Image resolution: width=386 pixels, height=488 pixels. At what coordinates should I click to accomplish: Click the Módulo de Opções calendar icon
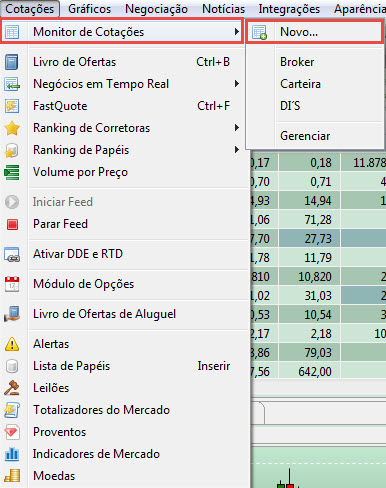click(12, 284)
